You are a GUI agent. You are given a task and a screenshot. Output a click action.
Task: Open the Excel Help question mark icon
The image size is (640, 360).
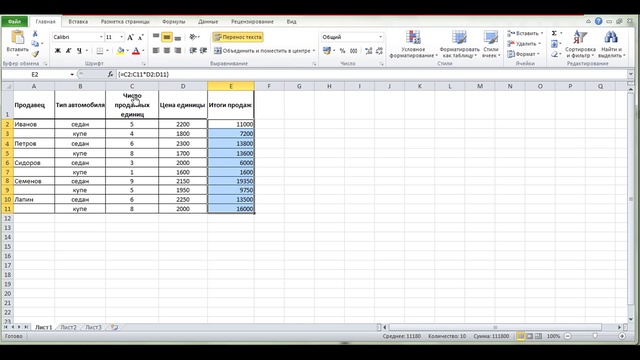598,21
